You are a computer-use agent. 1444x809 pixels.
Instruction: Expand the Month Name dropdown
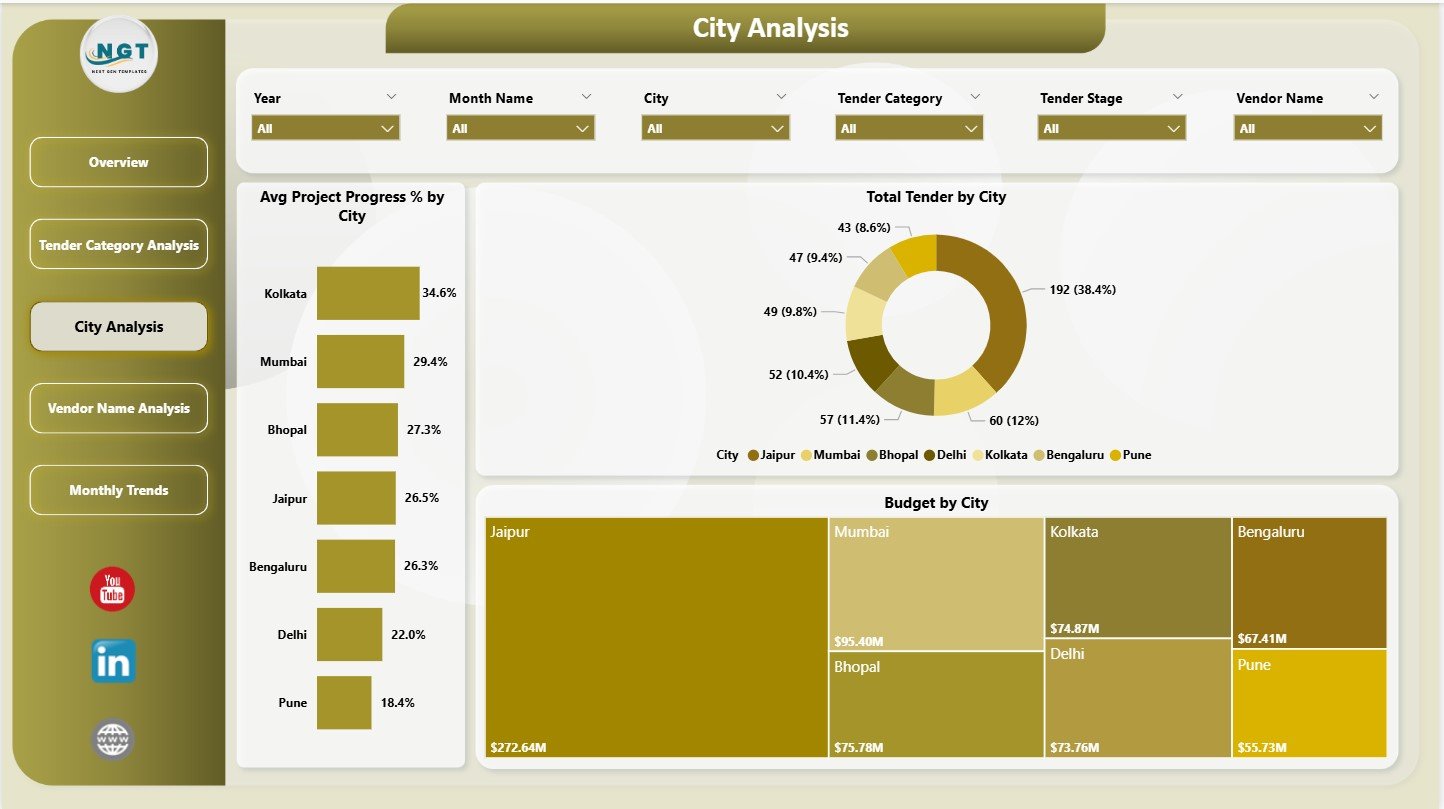521,128
